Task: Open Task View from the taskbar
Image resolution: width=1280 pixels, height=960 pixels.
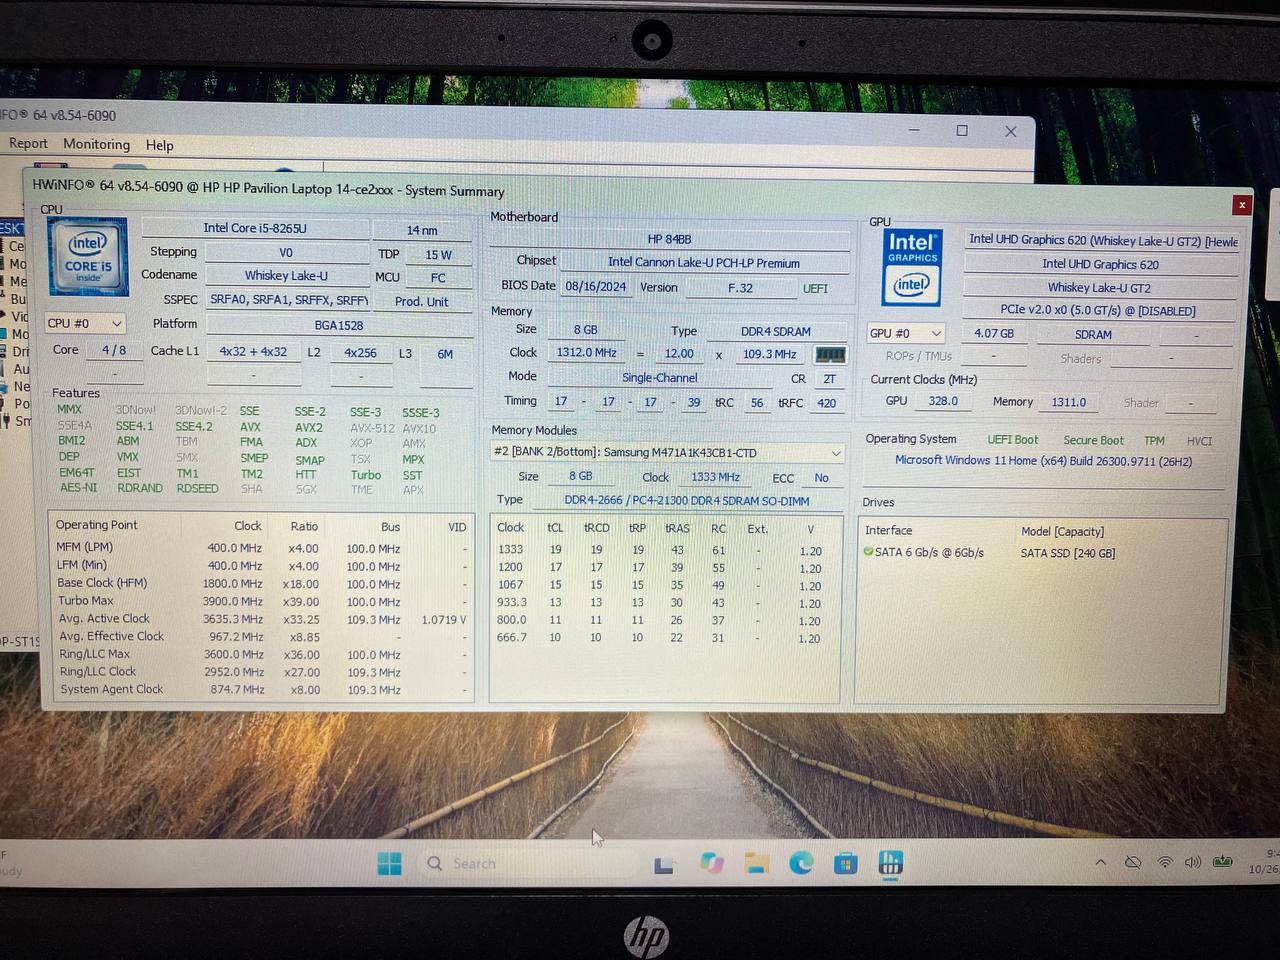Action: [663, 864]
